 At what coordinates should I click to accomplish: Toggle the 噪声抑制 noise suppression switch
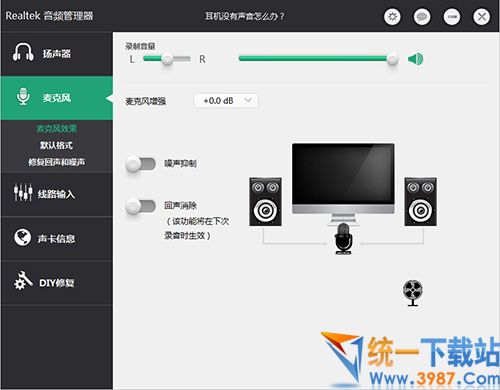(140, 164)
